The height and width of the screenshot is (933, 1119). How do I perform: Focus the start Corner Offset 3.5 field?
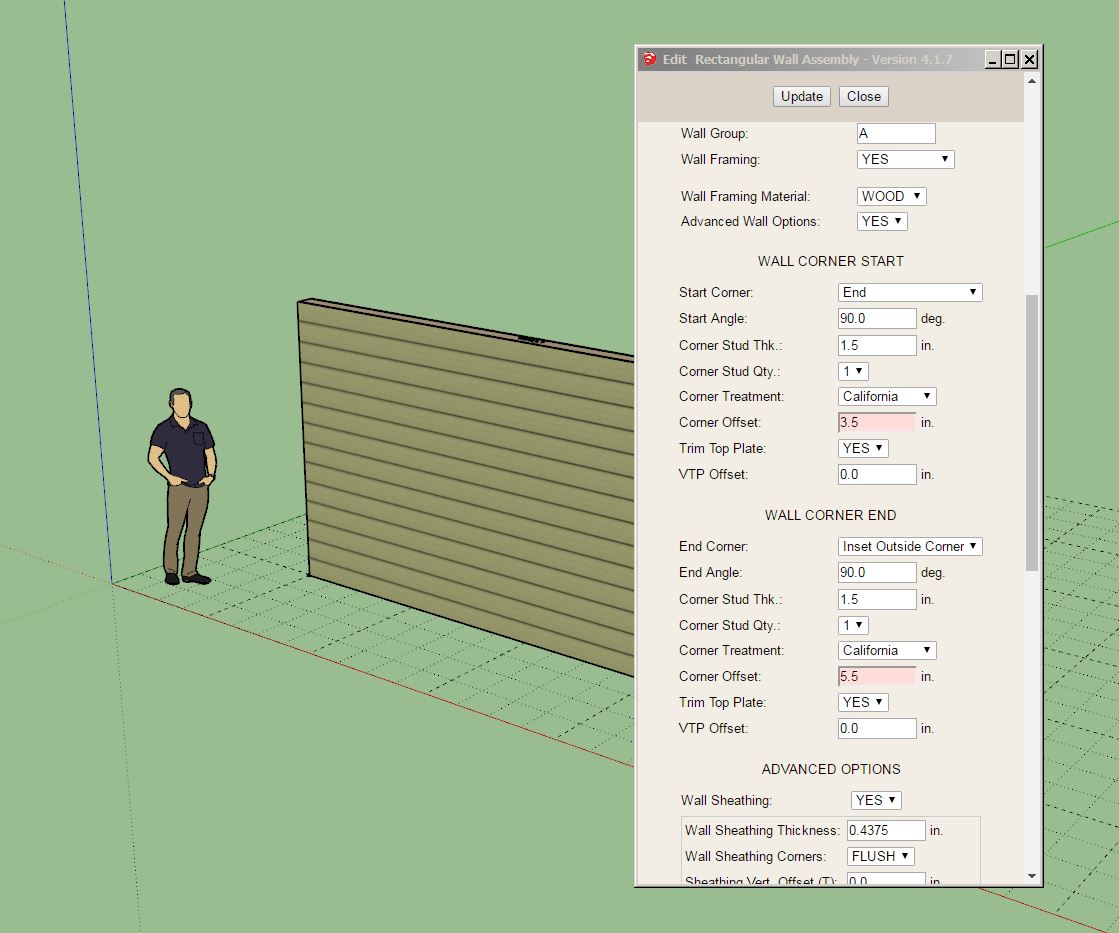coord(877,422)
